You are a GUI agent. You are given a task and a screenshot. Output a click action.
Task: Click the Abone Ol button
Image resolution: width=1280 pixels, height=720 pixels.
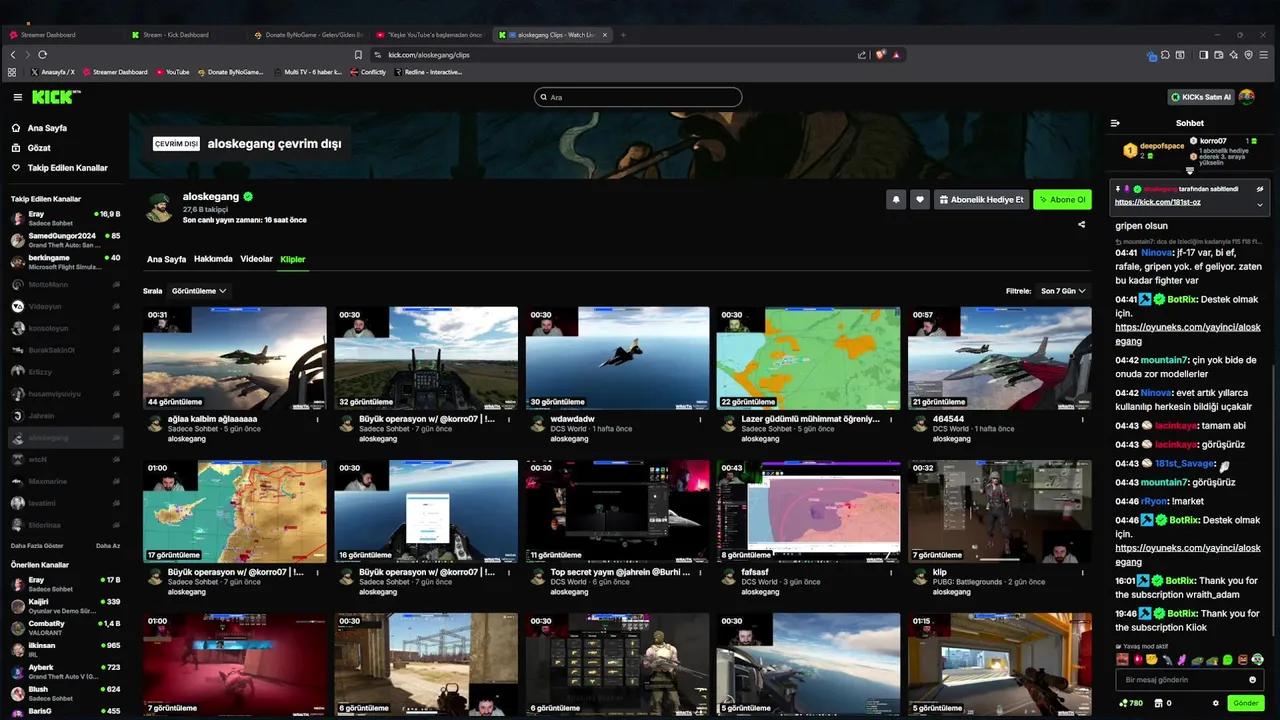coord(1062,199)
